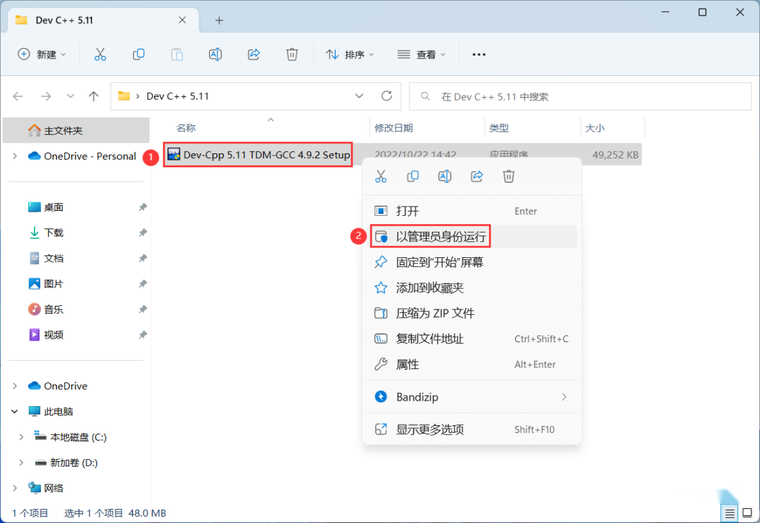Open 下载 in quick access
Screen dimensions: 760x523
tap(46, 233)
